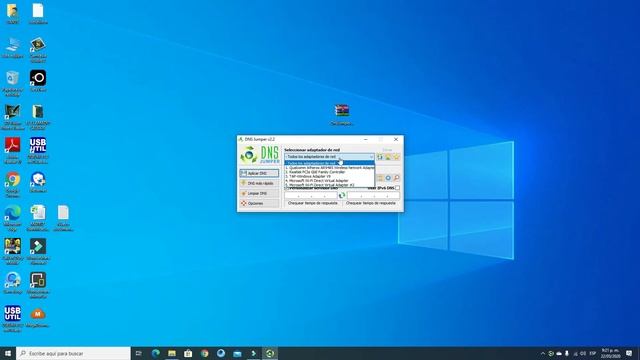Click the left DNS server IP input field
Screen dimensions: 640x360
pyautogui.click(x=311, y=196)
